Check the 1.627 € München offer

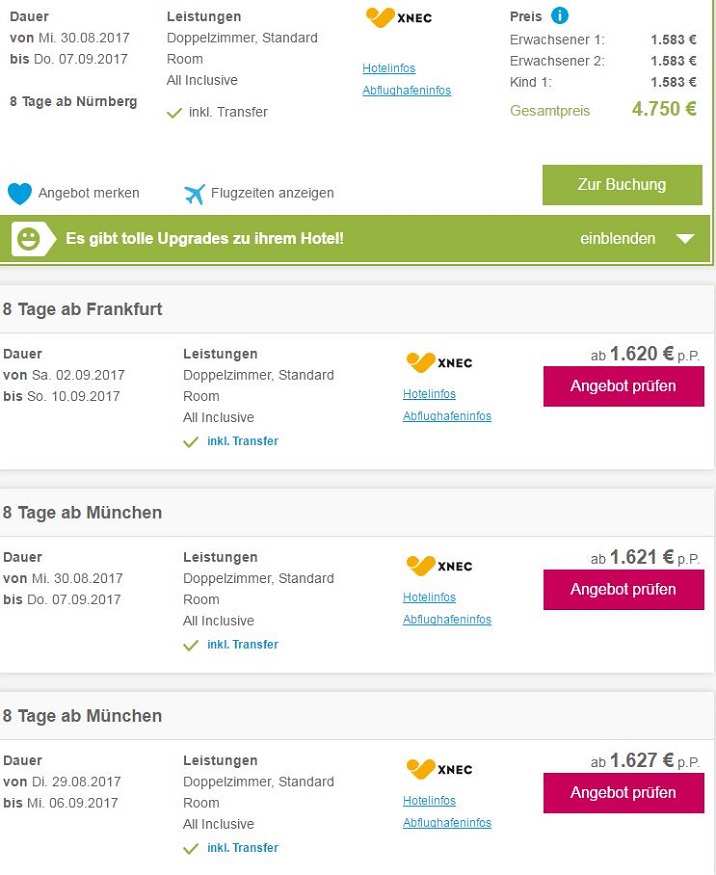(x=623, y=793)
